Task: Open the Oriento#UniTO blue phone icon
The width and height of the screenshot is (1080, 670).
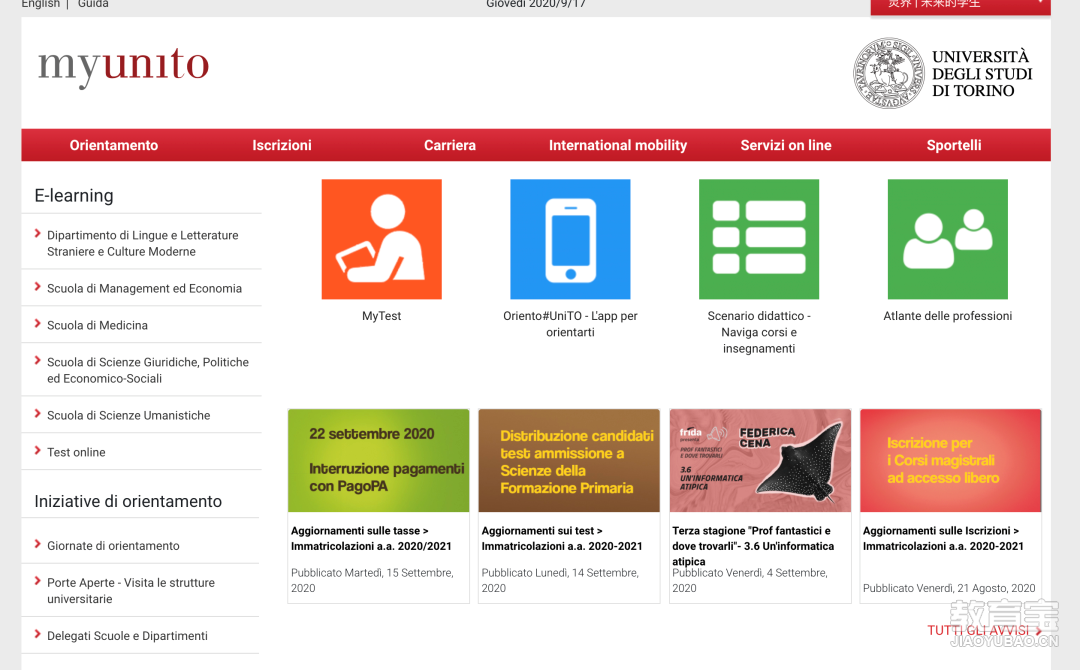Action: point(570,239)
